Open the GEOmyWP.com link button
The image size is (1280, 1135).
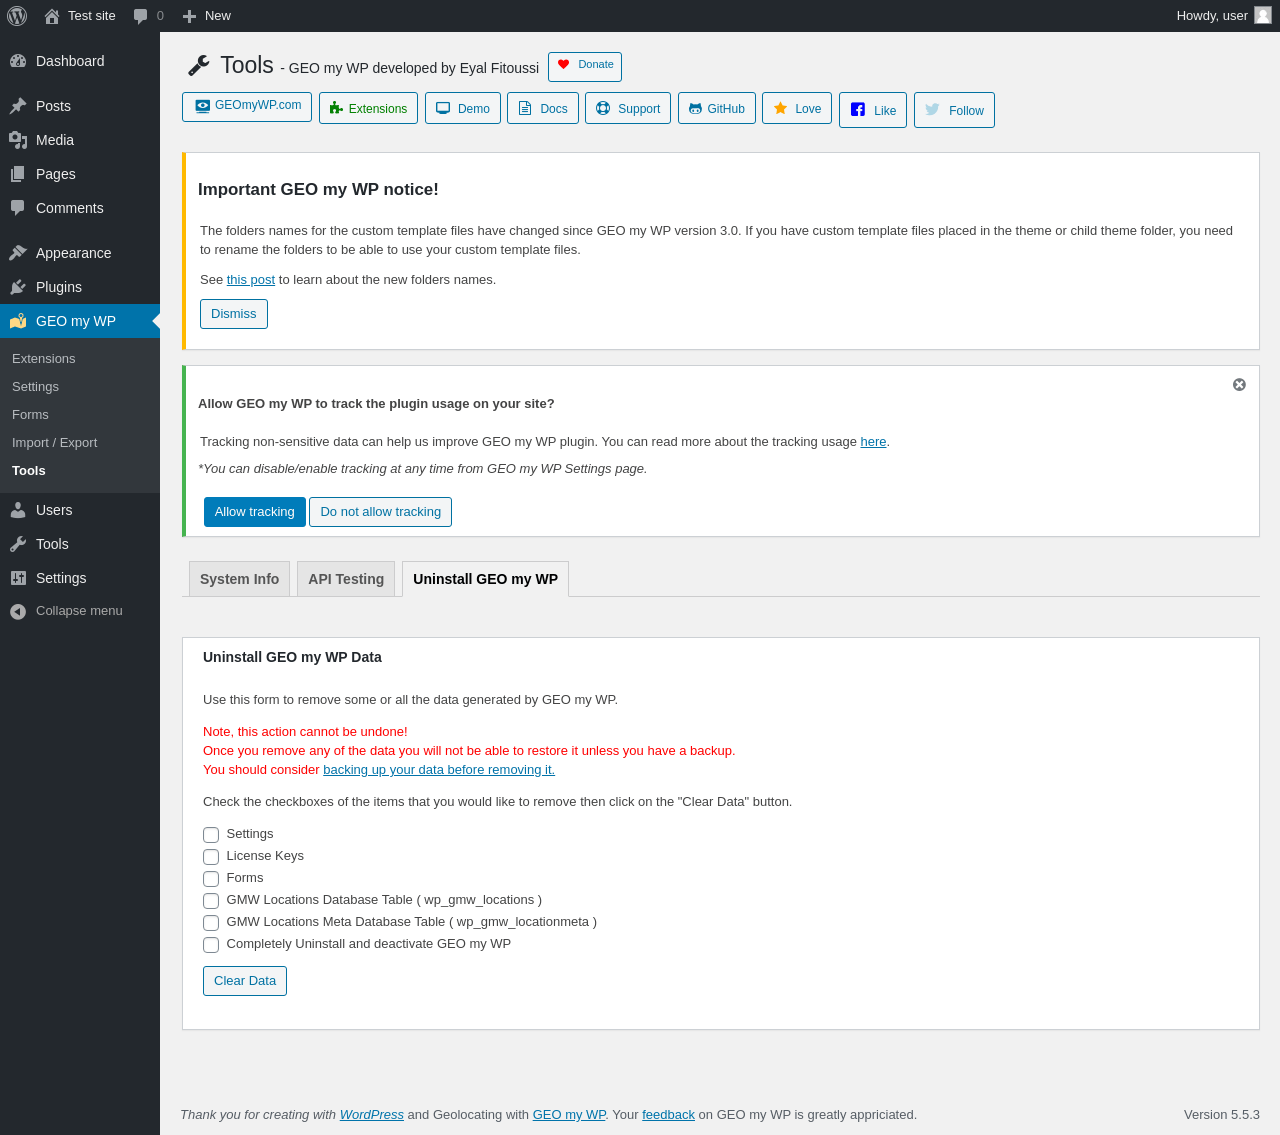coord(247,107)
